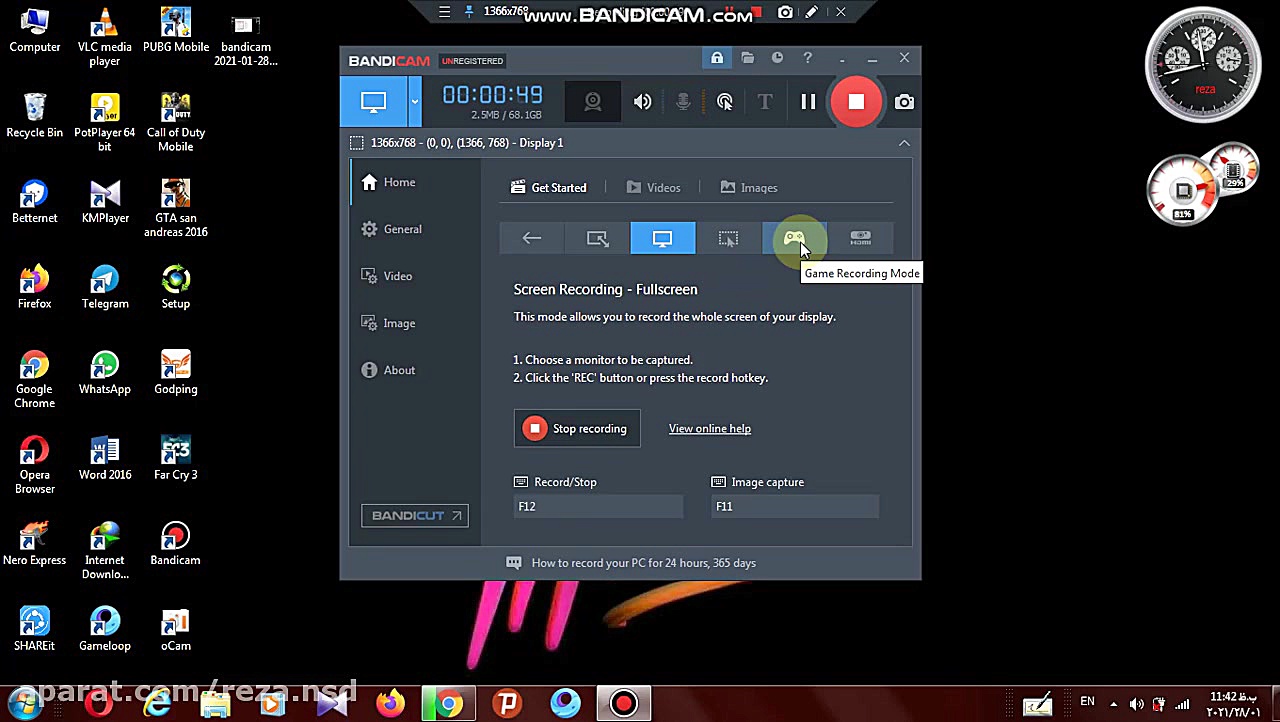This screenshot has width=1280, height=722.
Task: Toggle the microphone recording icon
Action: [683, 102]
